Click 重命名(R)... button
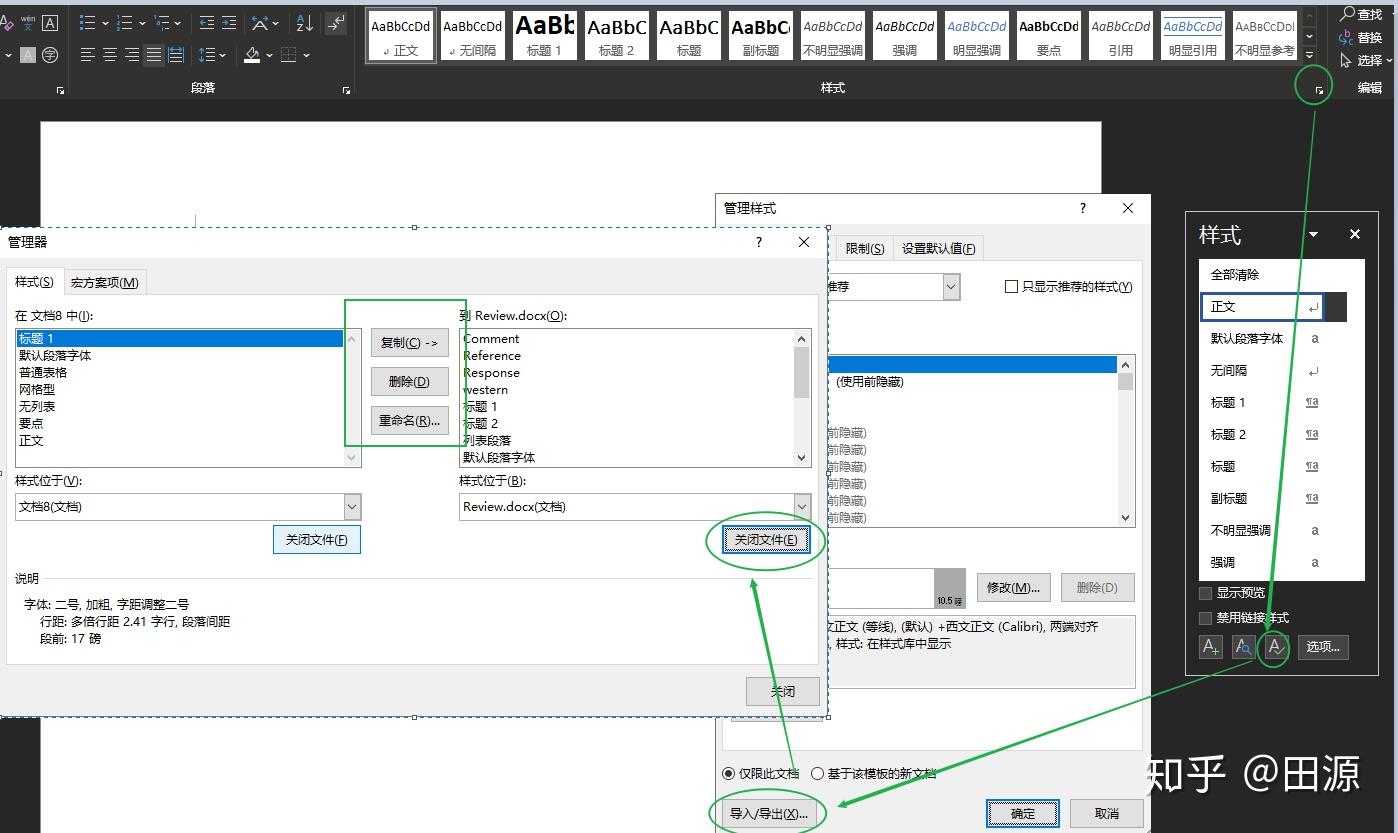Screen dimensions: 1398x833 coord(410,421)
